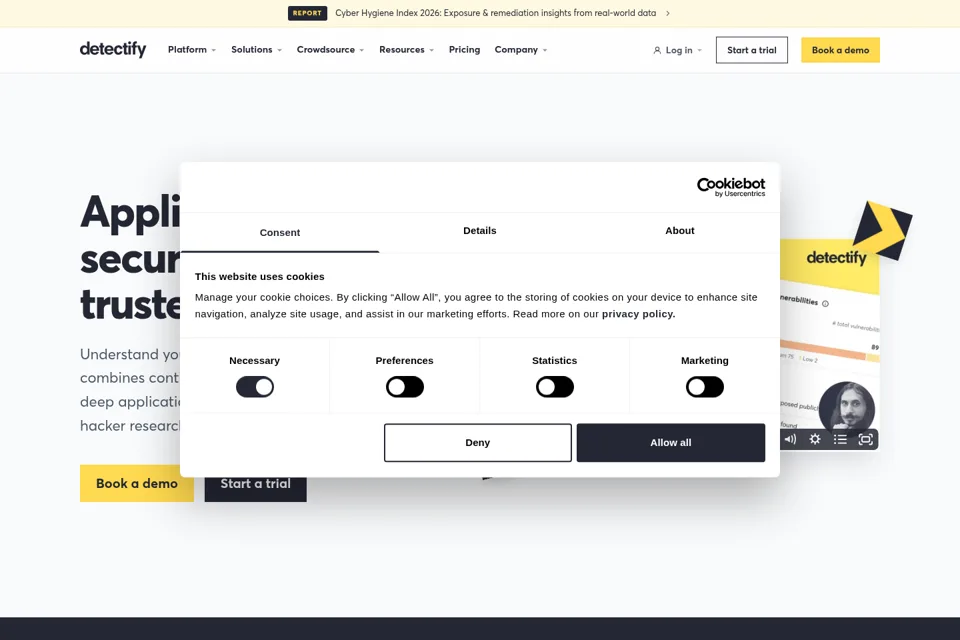Image resolution: width=960 pixels, height=640 pixels.
Task: Switch to the About tab
Action: pyautogui.click(x=680, y=231)
